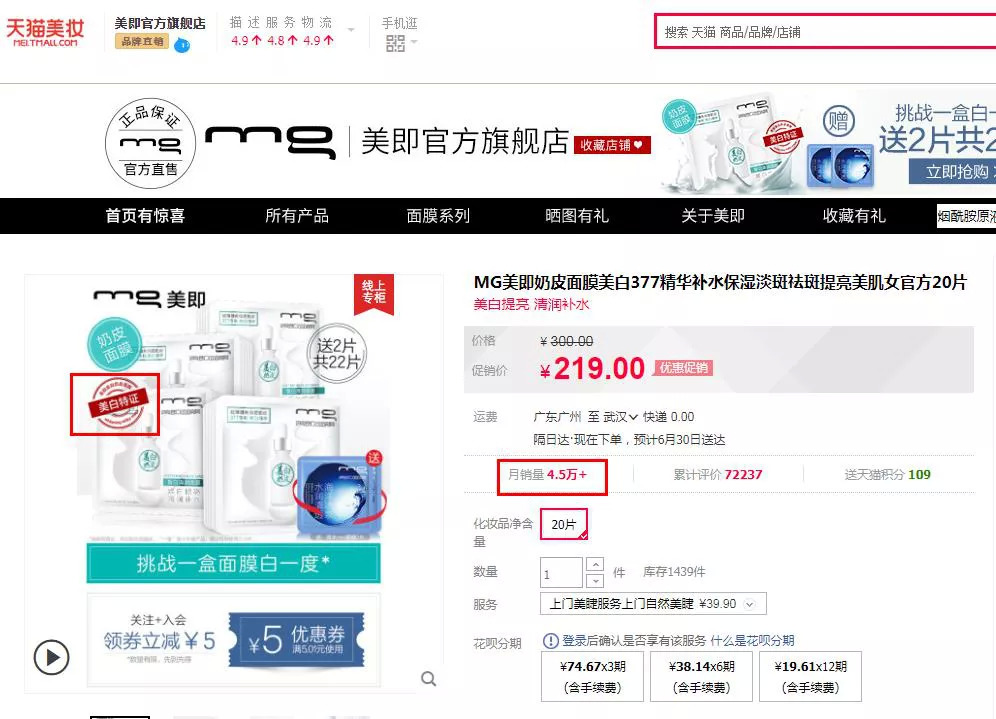Click the main product image
Image resolution: width=996 pixels, height=719 pixels.
(233, 483)
